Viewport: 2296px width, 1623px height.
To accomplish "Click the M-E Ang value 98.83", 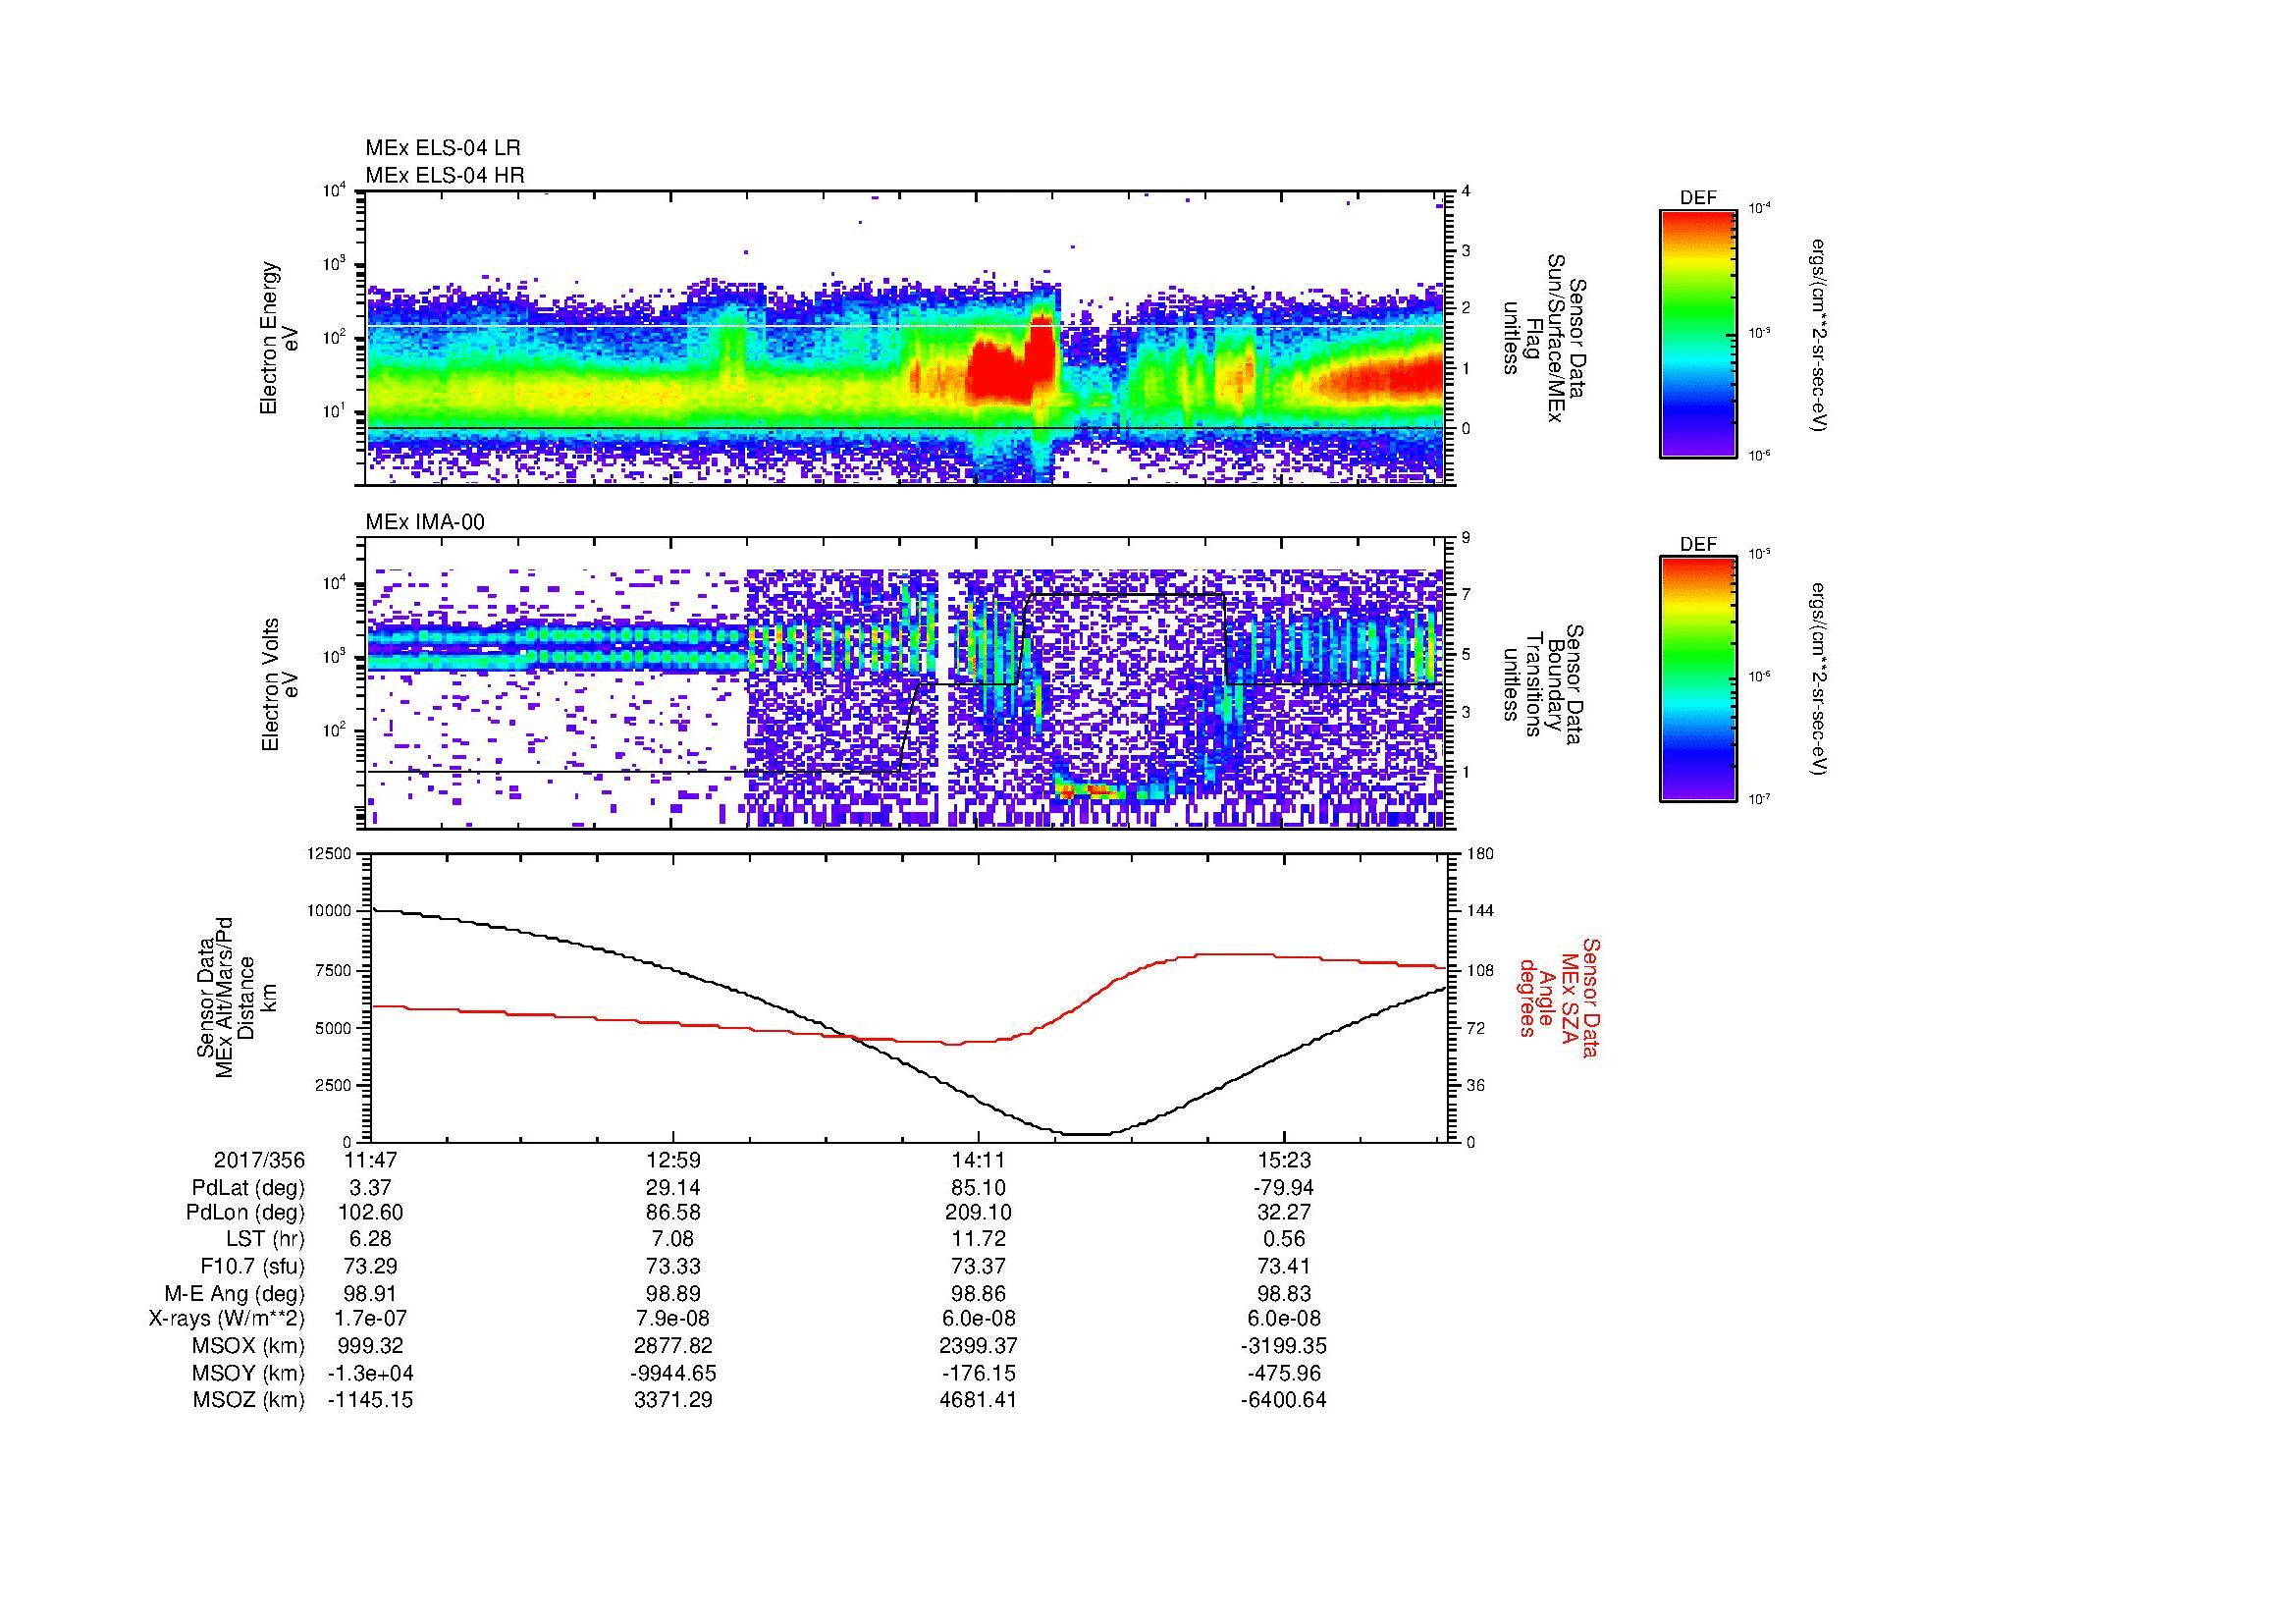I will (1284, 1293).
